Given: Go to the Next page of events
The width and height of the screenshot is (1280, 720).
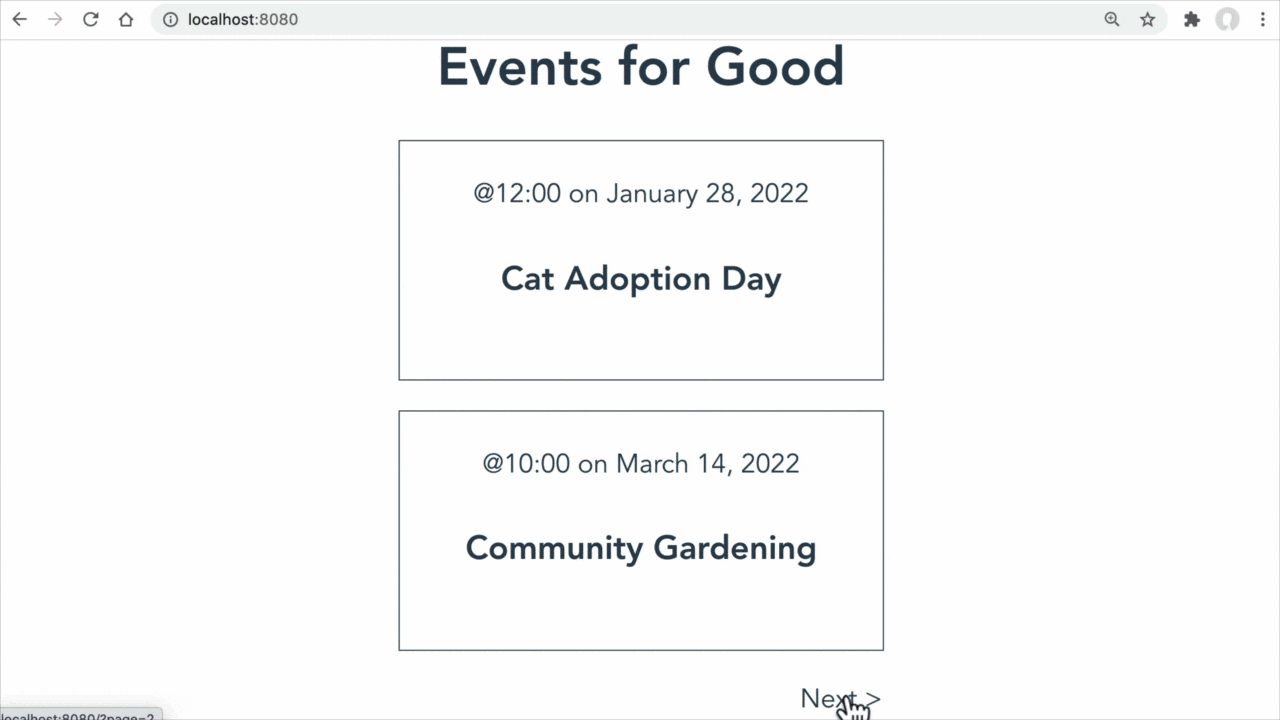Looking at the screenshot, I should 840,699.
